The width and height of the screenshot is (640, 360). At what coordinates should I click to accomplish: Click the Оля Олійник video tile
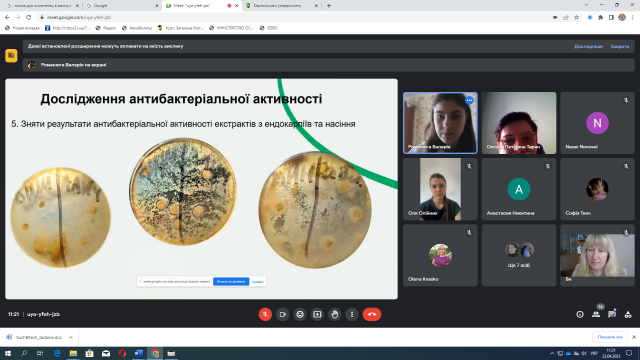pos(440,189)
